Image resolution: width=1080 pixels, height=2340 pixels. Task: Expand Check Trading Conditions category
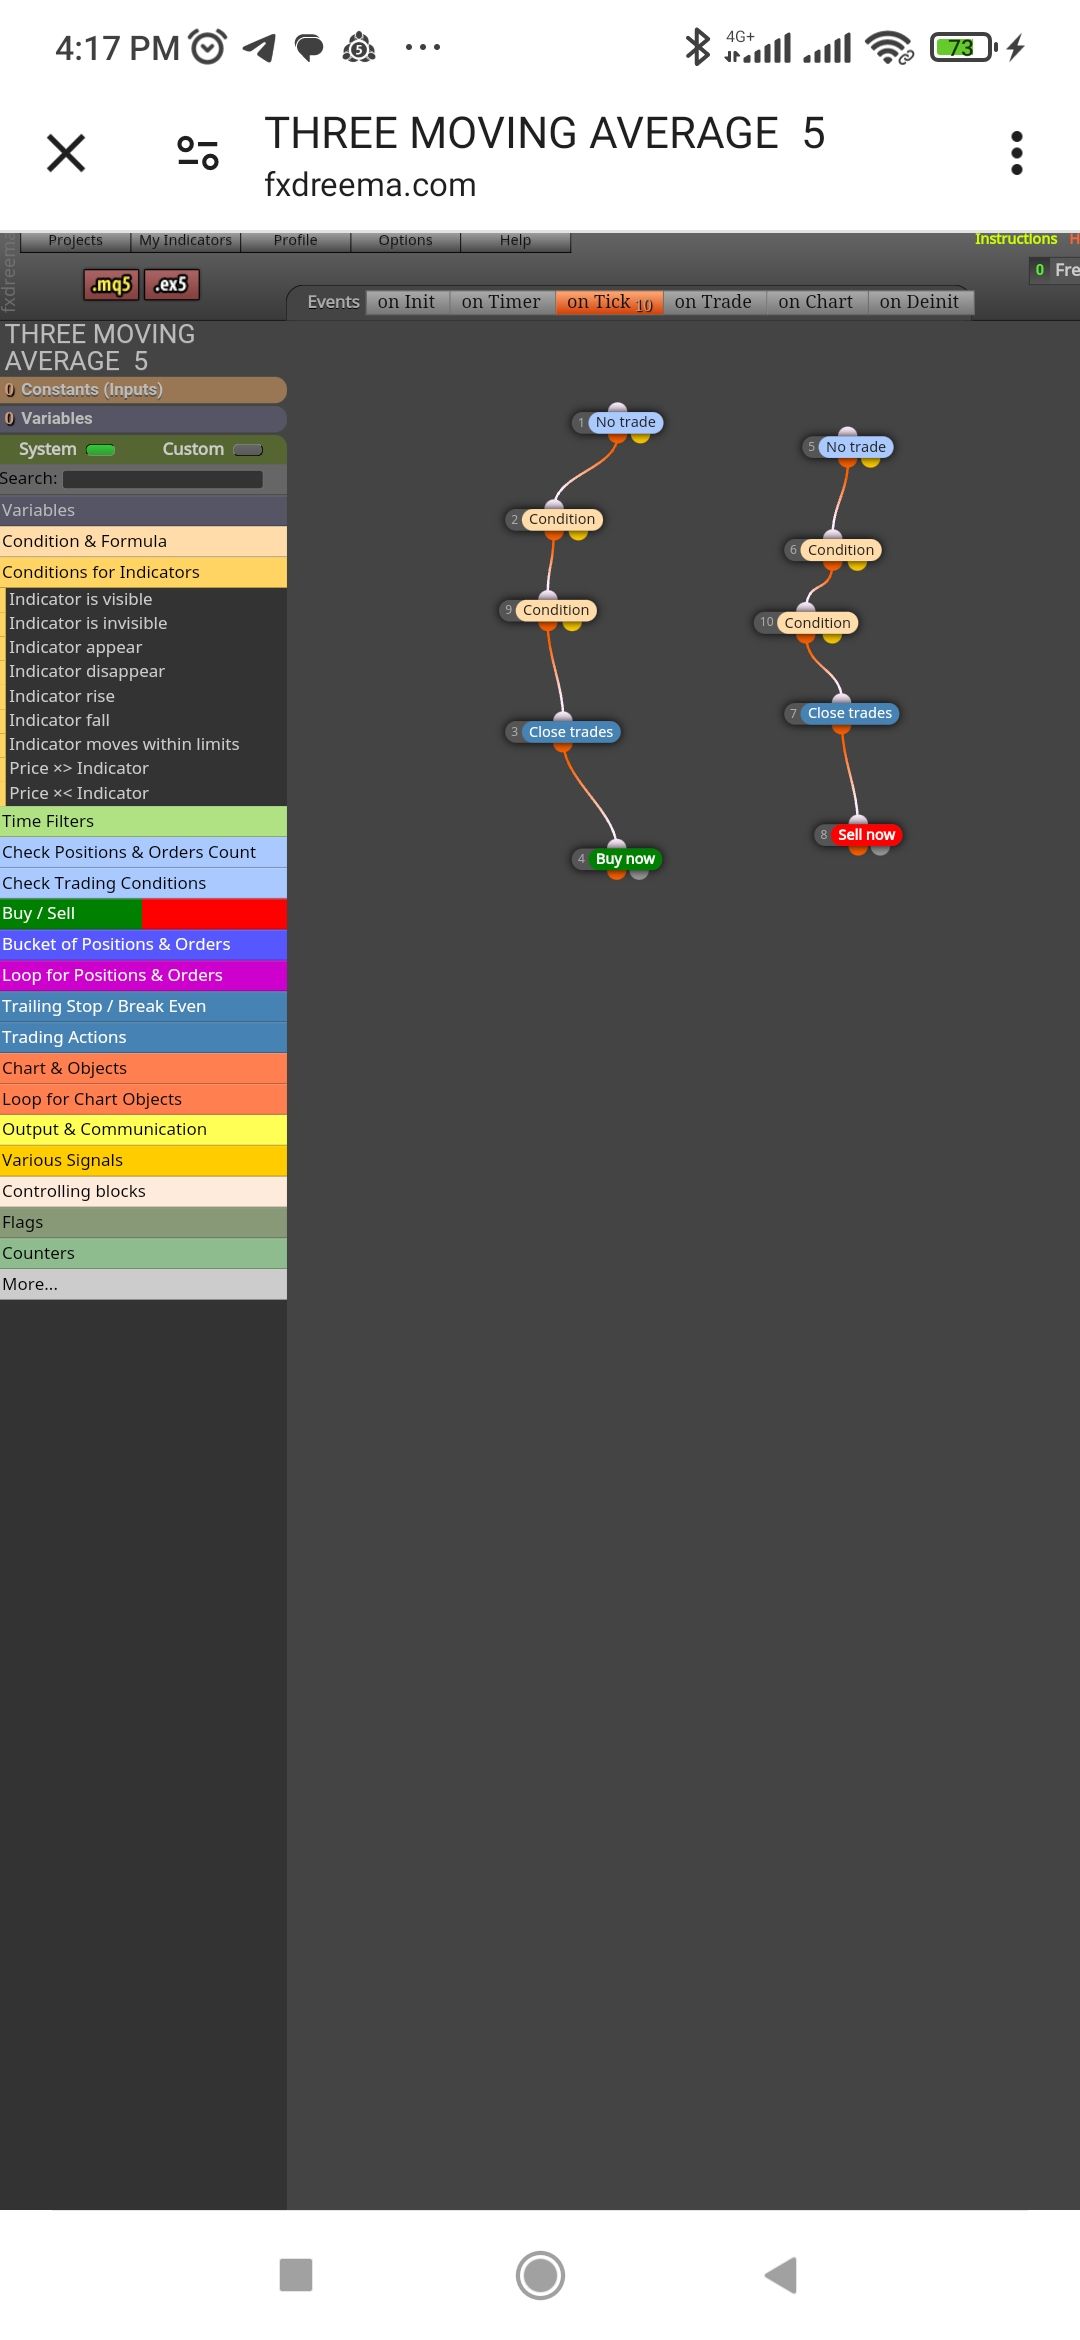click(x=143, y=883)
